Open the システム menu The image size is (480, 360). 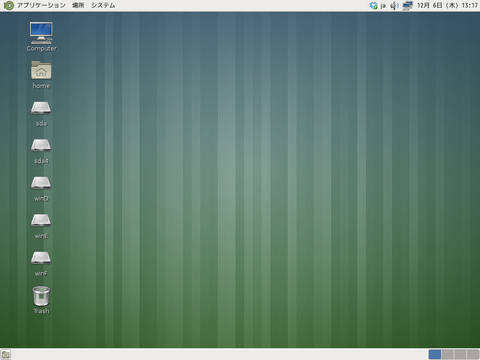coord(103,5)
